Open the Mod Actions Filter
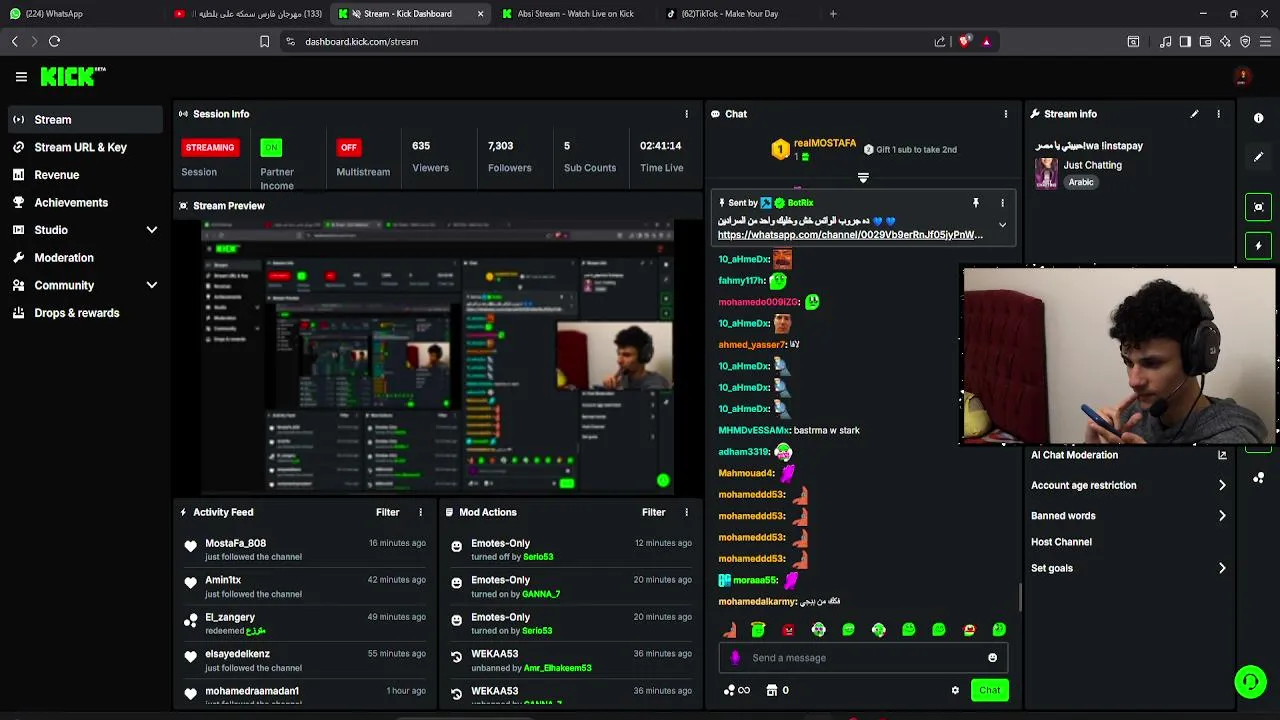This screenshot has height=720, width=1280. [653, 512]
